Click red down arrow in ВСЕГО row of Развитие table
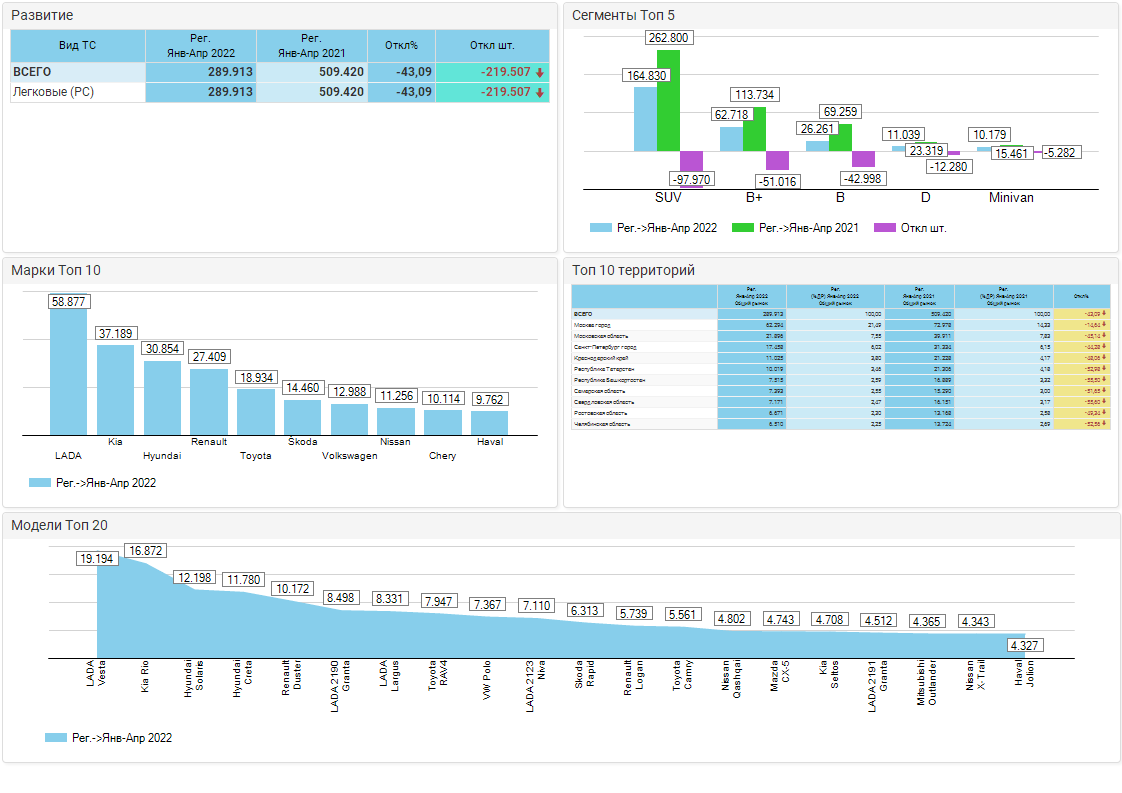The width and height of the screenshot is (1122, 793). click(x=540, y=73)
